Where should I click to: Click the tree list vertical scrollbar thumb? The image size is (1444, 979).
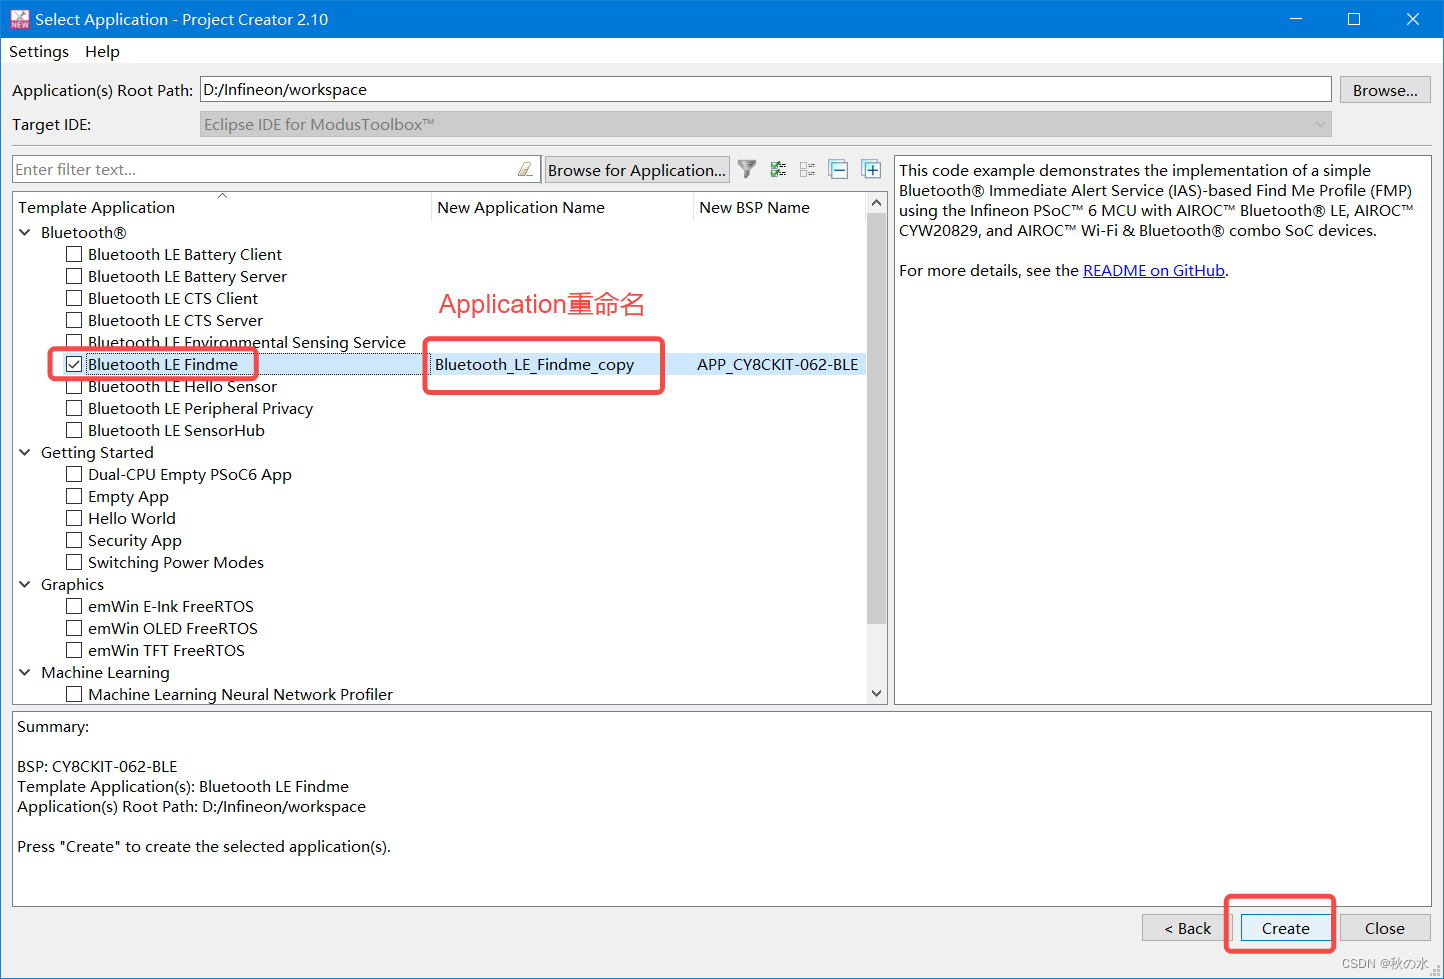click(877, 418)
